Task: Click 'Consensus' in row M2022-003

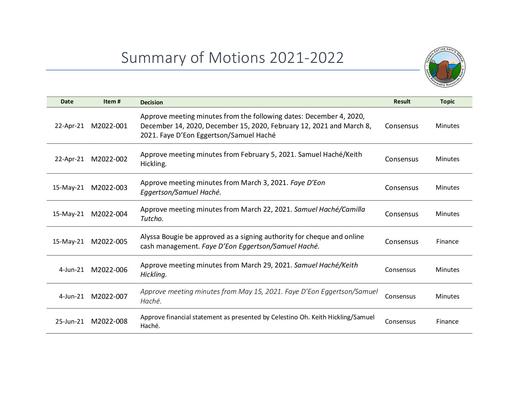Action: [401, 188]
